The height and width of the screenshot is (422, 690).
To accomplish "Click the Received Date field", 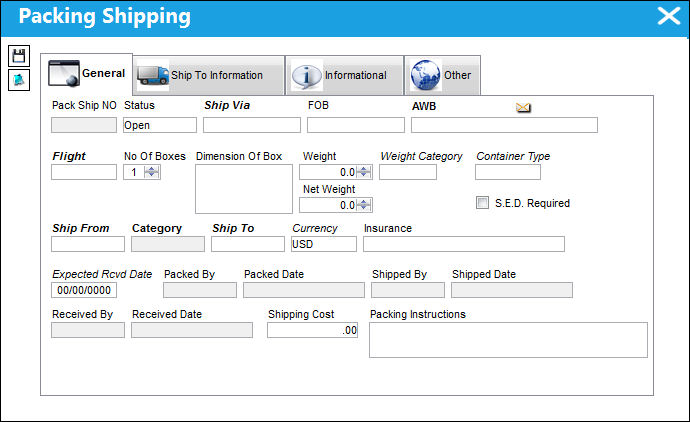I will point(192,330).
